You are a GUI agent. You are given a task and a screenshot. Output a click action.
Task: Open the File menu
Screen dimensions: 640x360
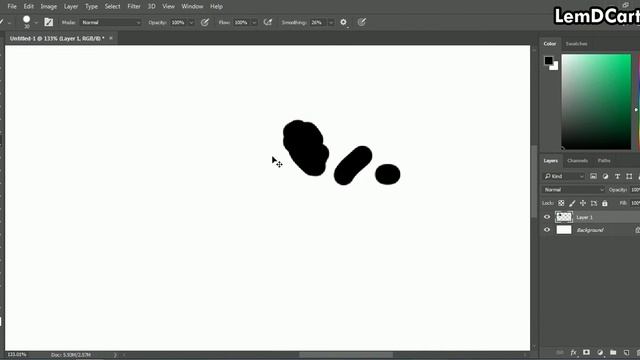(x=12, y=7)
